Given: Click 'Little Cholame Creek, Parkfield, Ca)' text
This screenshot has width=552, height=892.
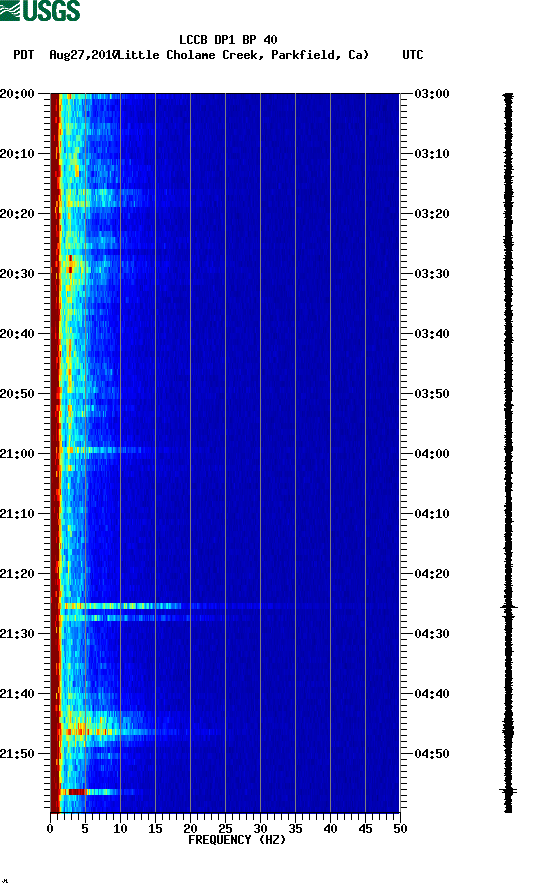Looking at the screenshot, I should 243,55.
